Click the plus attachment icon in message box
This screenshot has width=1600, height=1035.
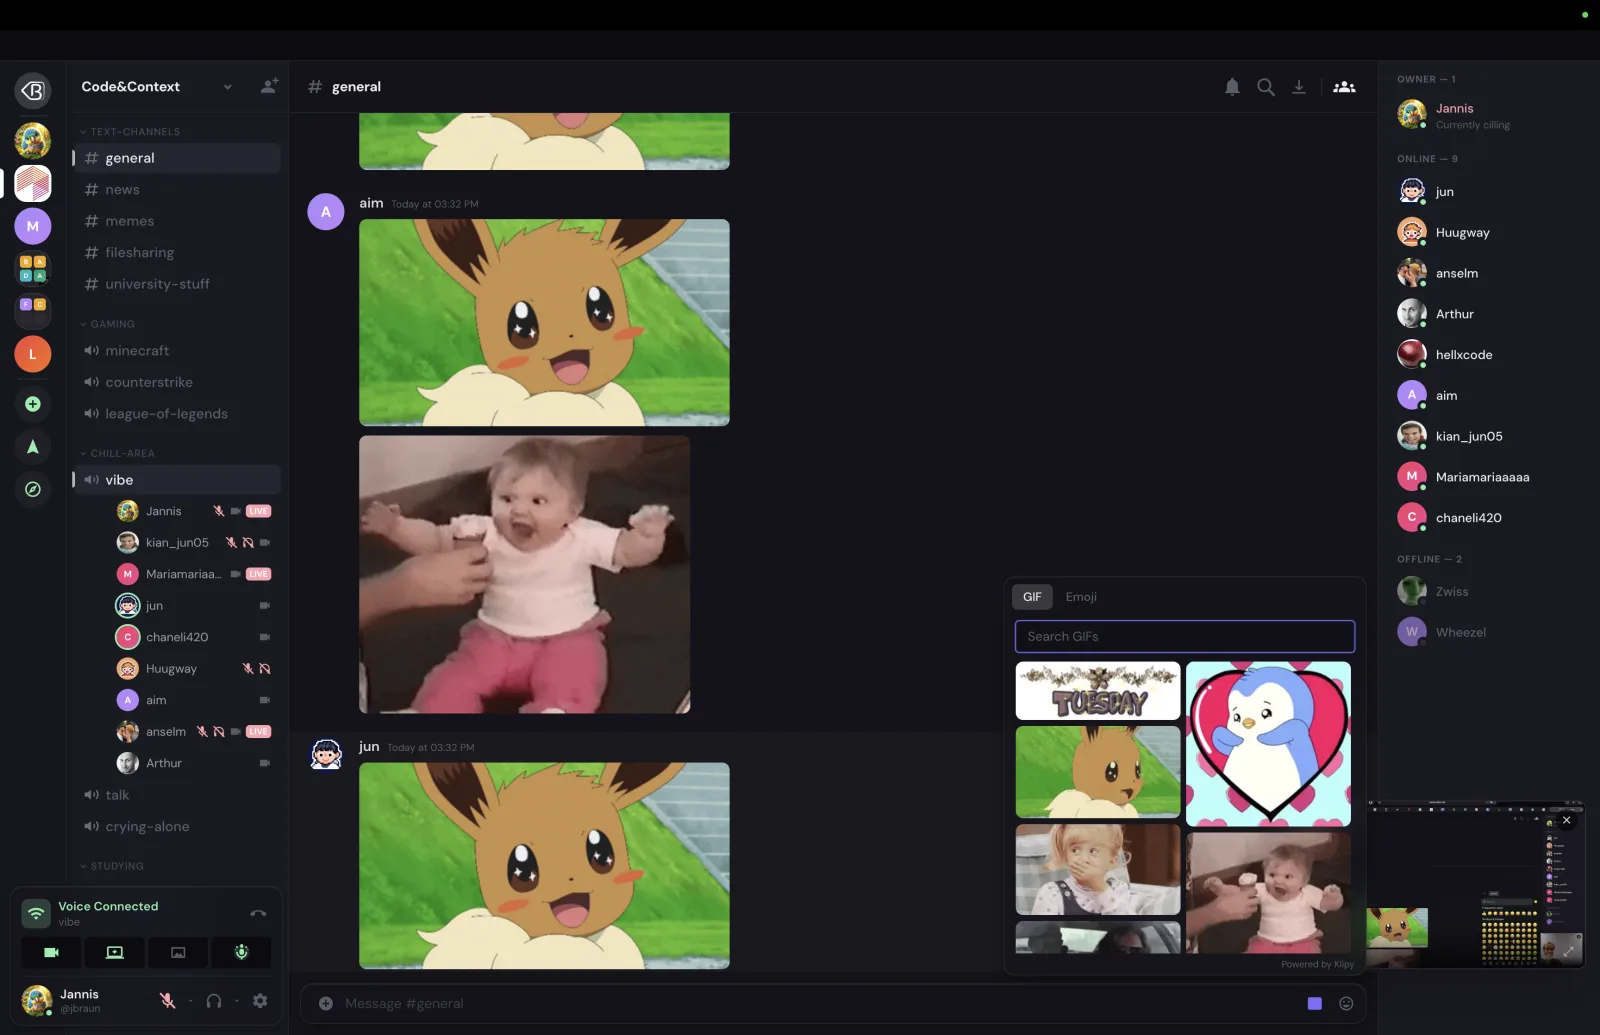[326, 1003]
